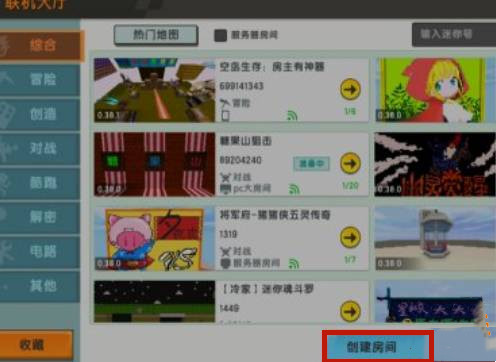Focus the 输入迷你号 search field
The height and width of the screenshot is (362, 496).
click(454, 34)
